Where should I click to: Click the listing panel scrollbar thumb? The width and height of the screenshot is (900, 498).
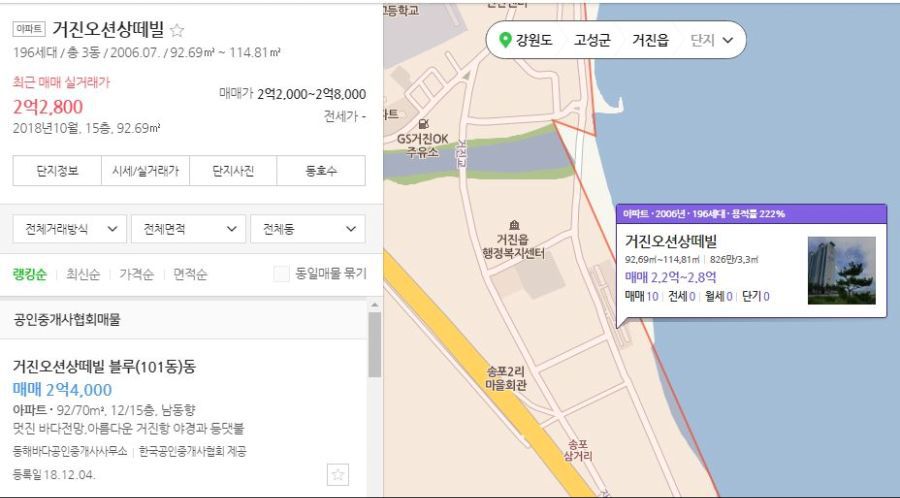tap(374, 345)
